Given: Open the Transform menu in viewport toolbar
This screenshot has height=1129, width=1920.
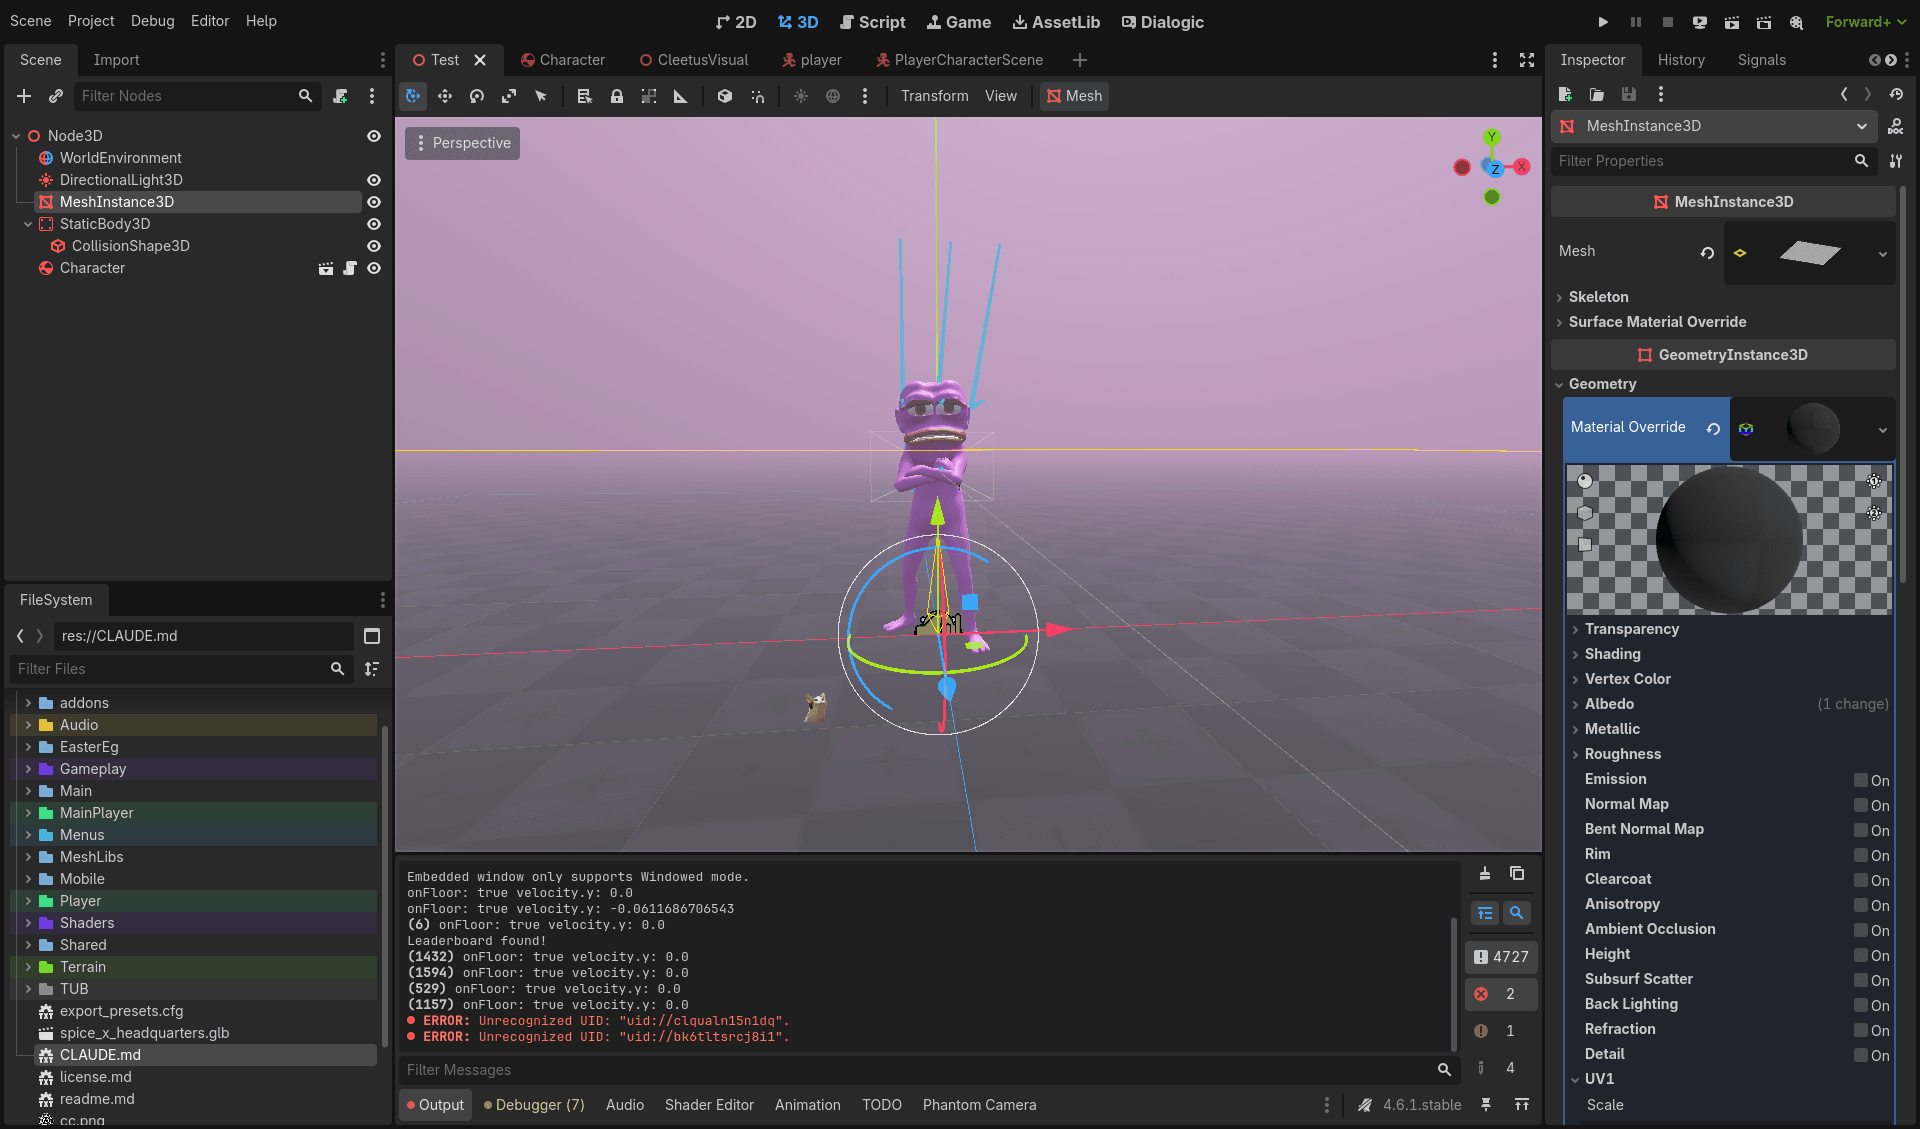Looking at the screenshot, I should point(934,96).
